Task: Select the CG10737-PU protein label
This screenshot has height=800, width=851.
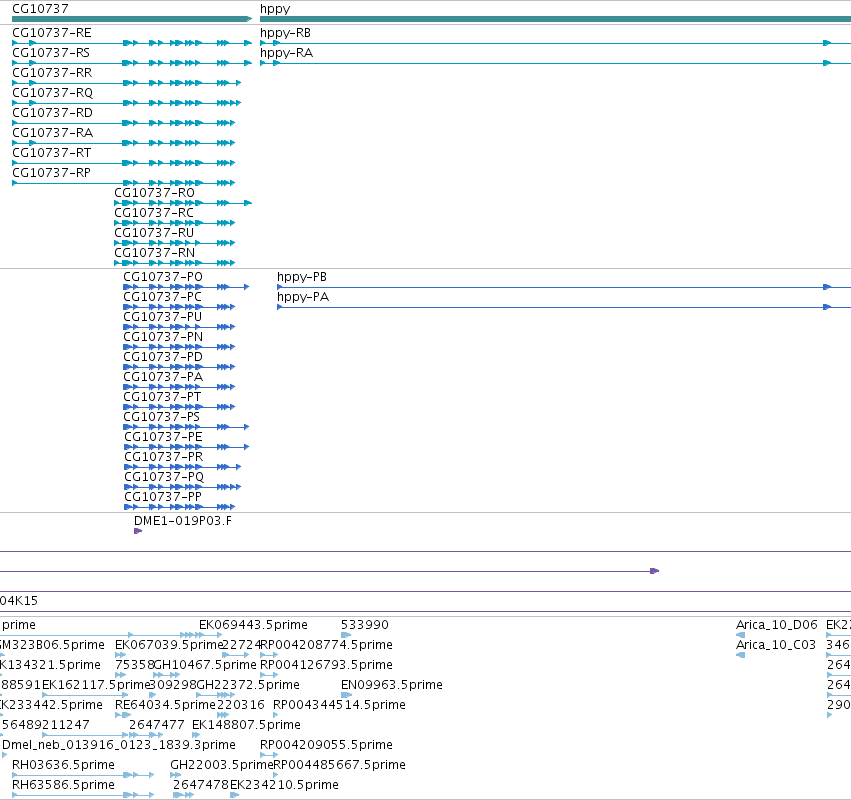Action: [x=162, y=317]
